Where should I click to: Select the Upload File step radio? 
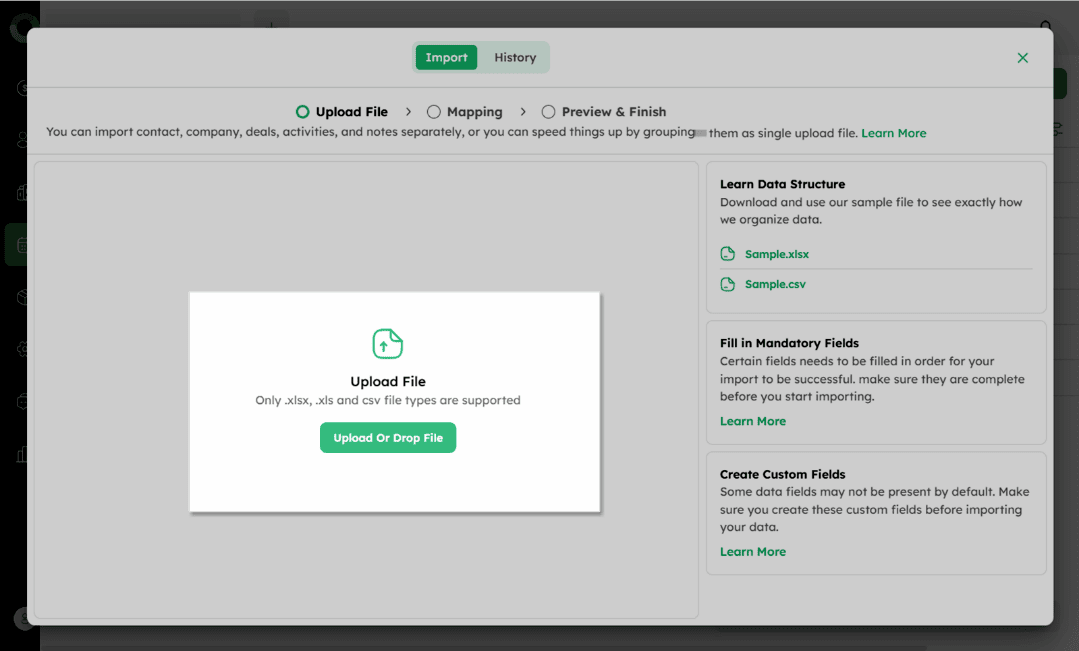pos(302,112)
